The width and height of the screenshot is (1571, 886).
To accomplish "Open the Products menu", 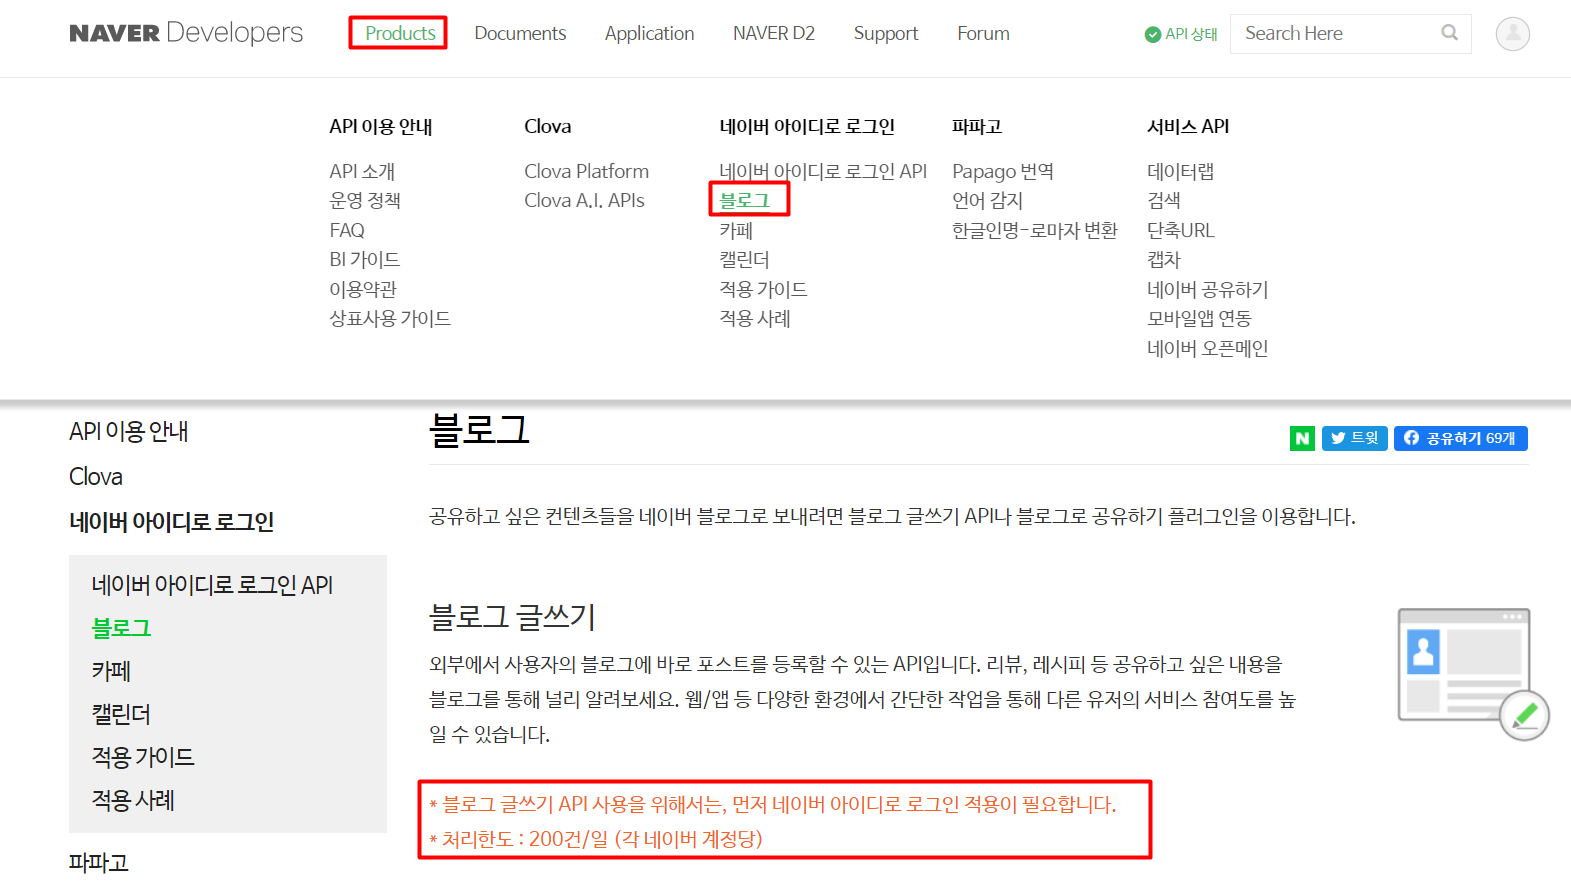I will coord(400,33).
